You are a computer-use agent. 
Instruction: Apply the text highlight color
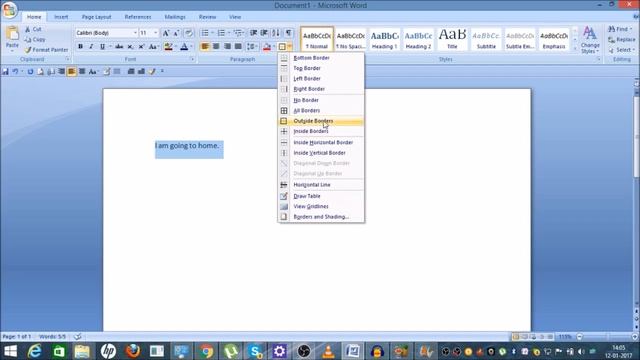tap(168, 47)
